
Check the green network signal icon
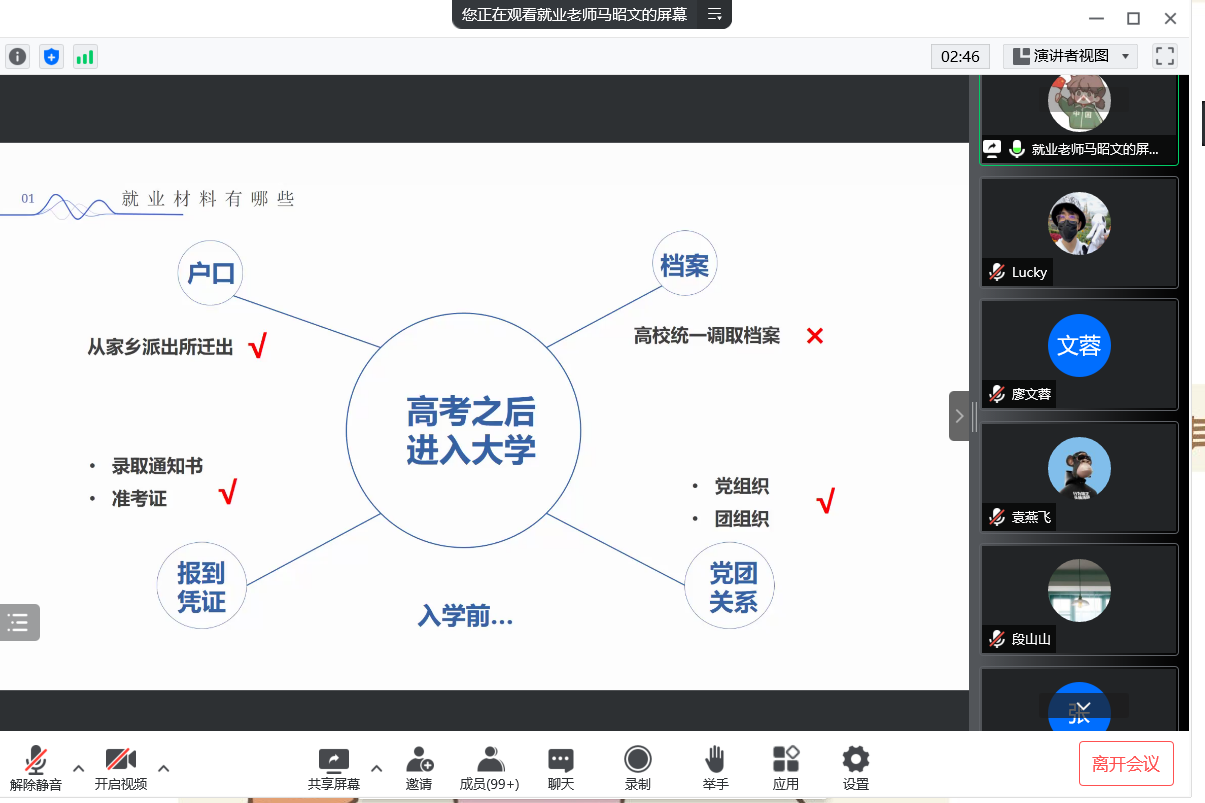click(85, 57)
